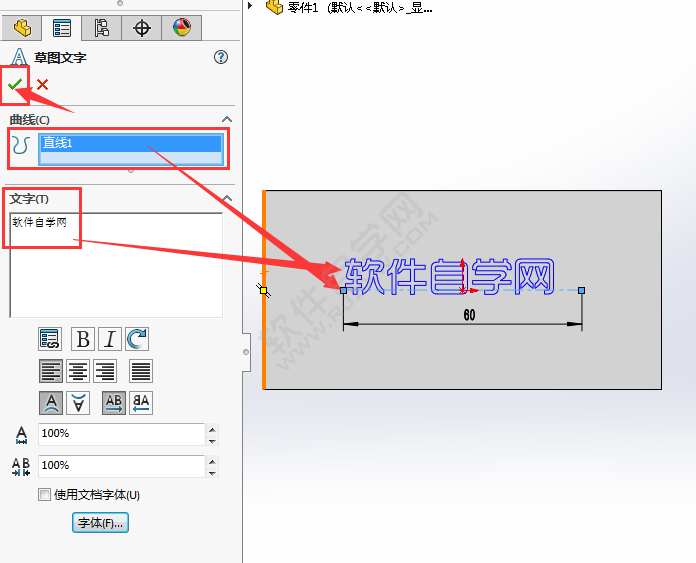Switch to the PropertyManager tab

point(61,28)
